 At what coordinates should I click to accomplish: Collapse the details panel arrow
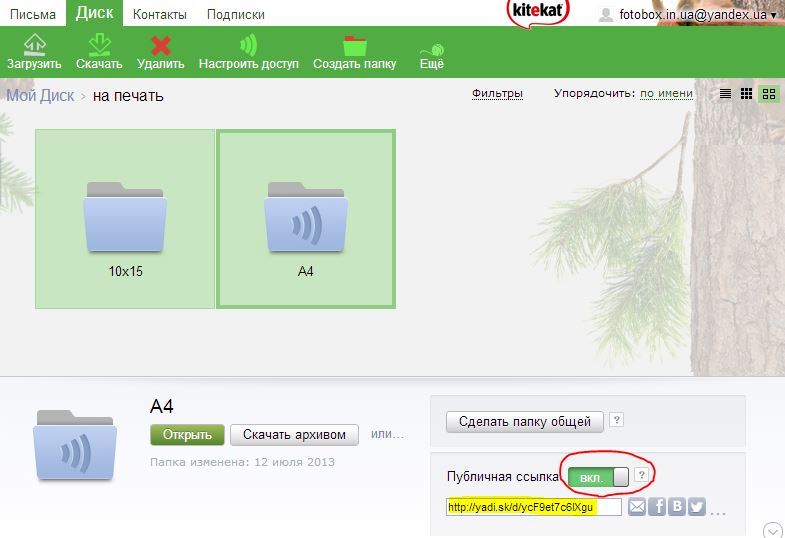771,530
